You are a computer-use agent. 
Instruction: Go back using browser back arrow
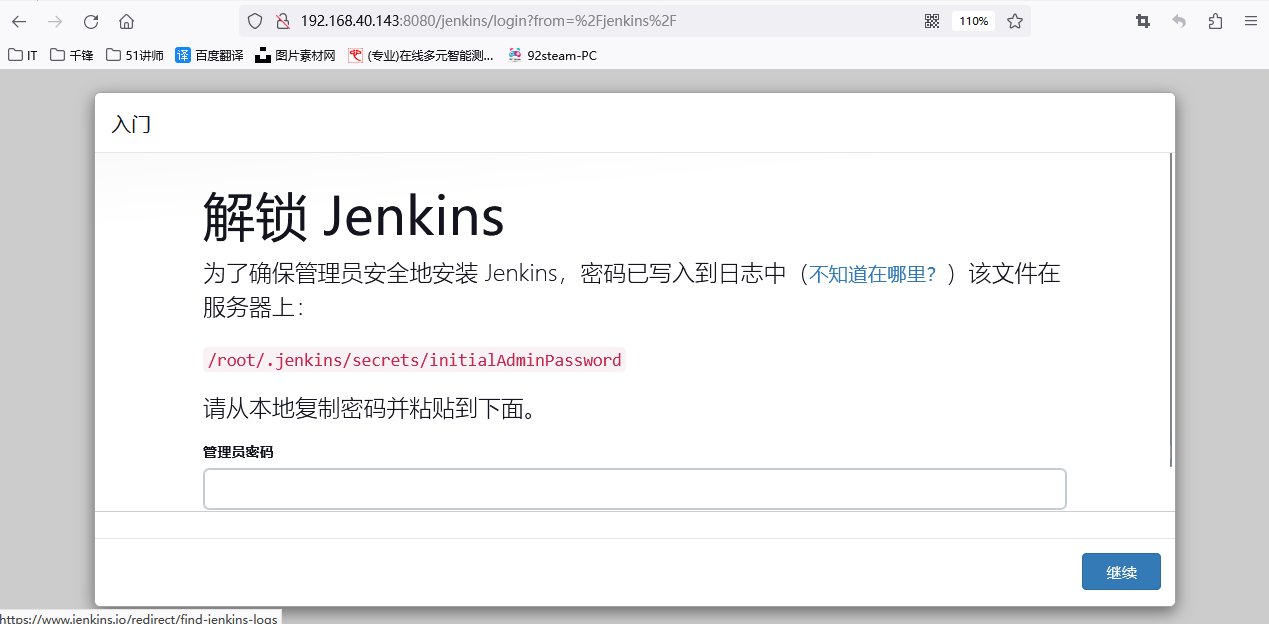(19, 21)
